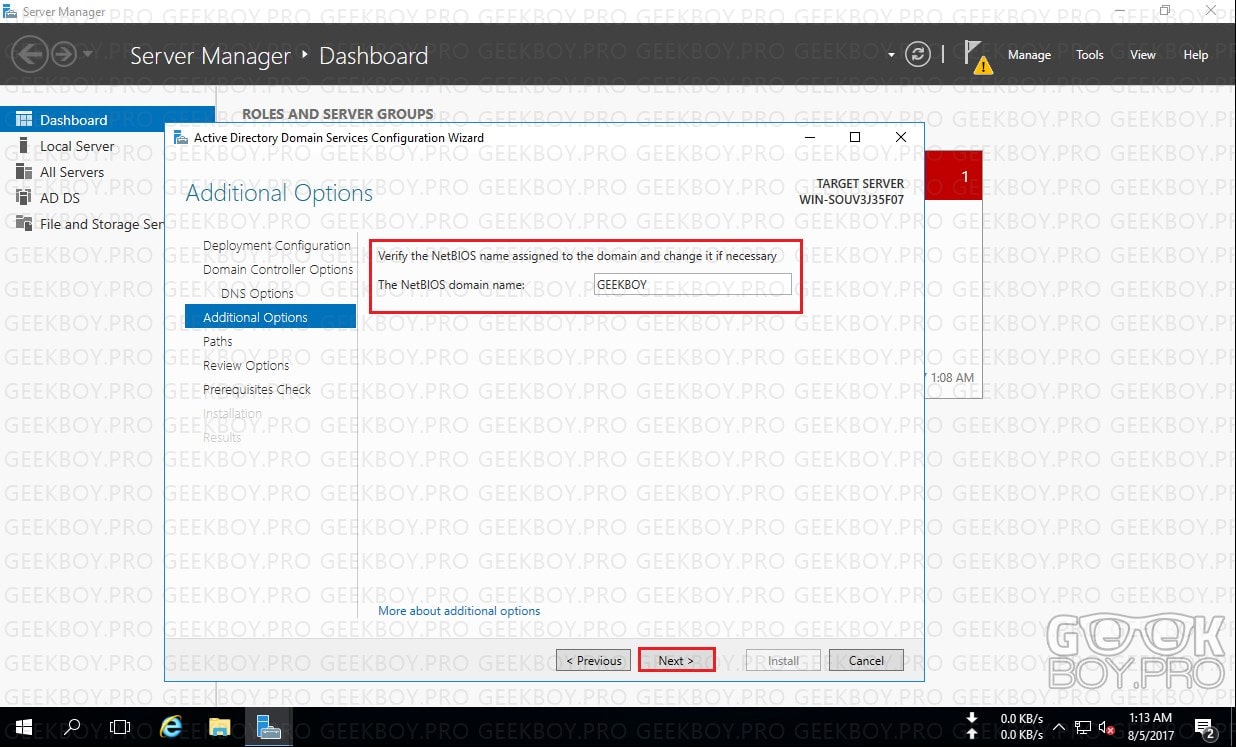Click the NetBIOS domain name field

click(x=692, y=285)
